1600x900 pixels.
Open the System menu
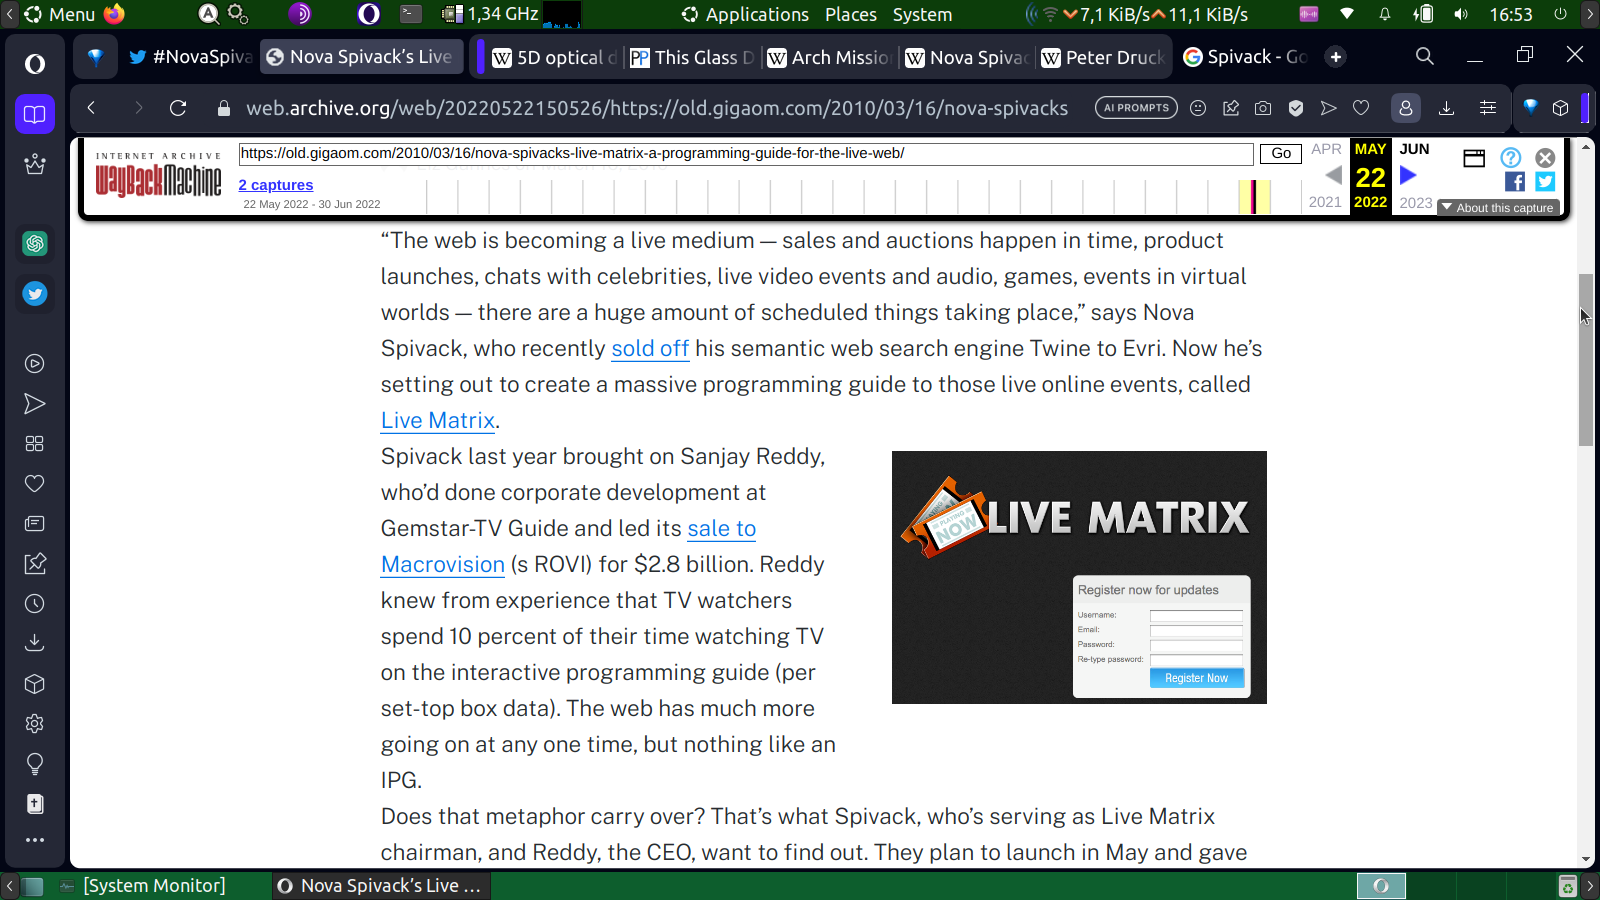tap(922, 14)
